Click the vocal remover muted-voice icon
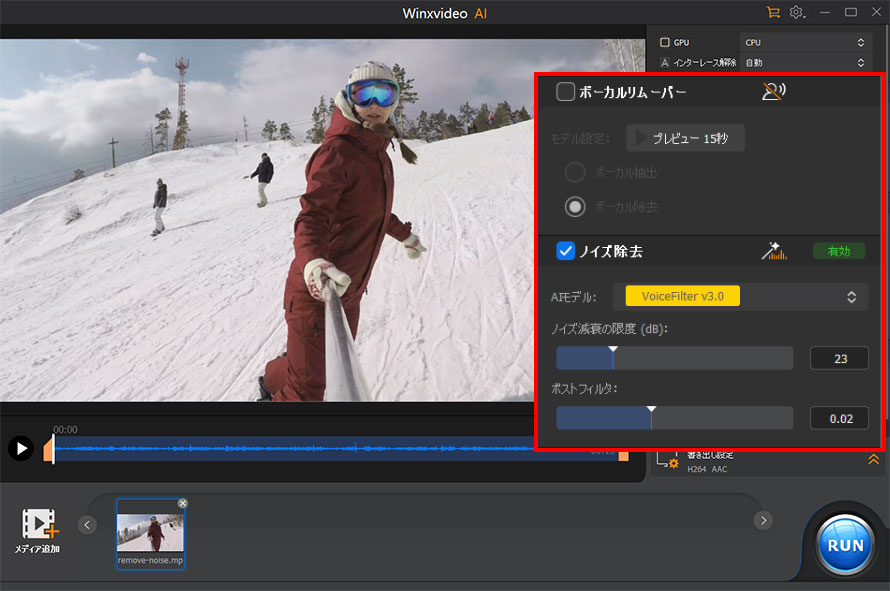This screenshot has height=591, width=890. [773, 92]
